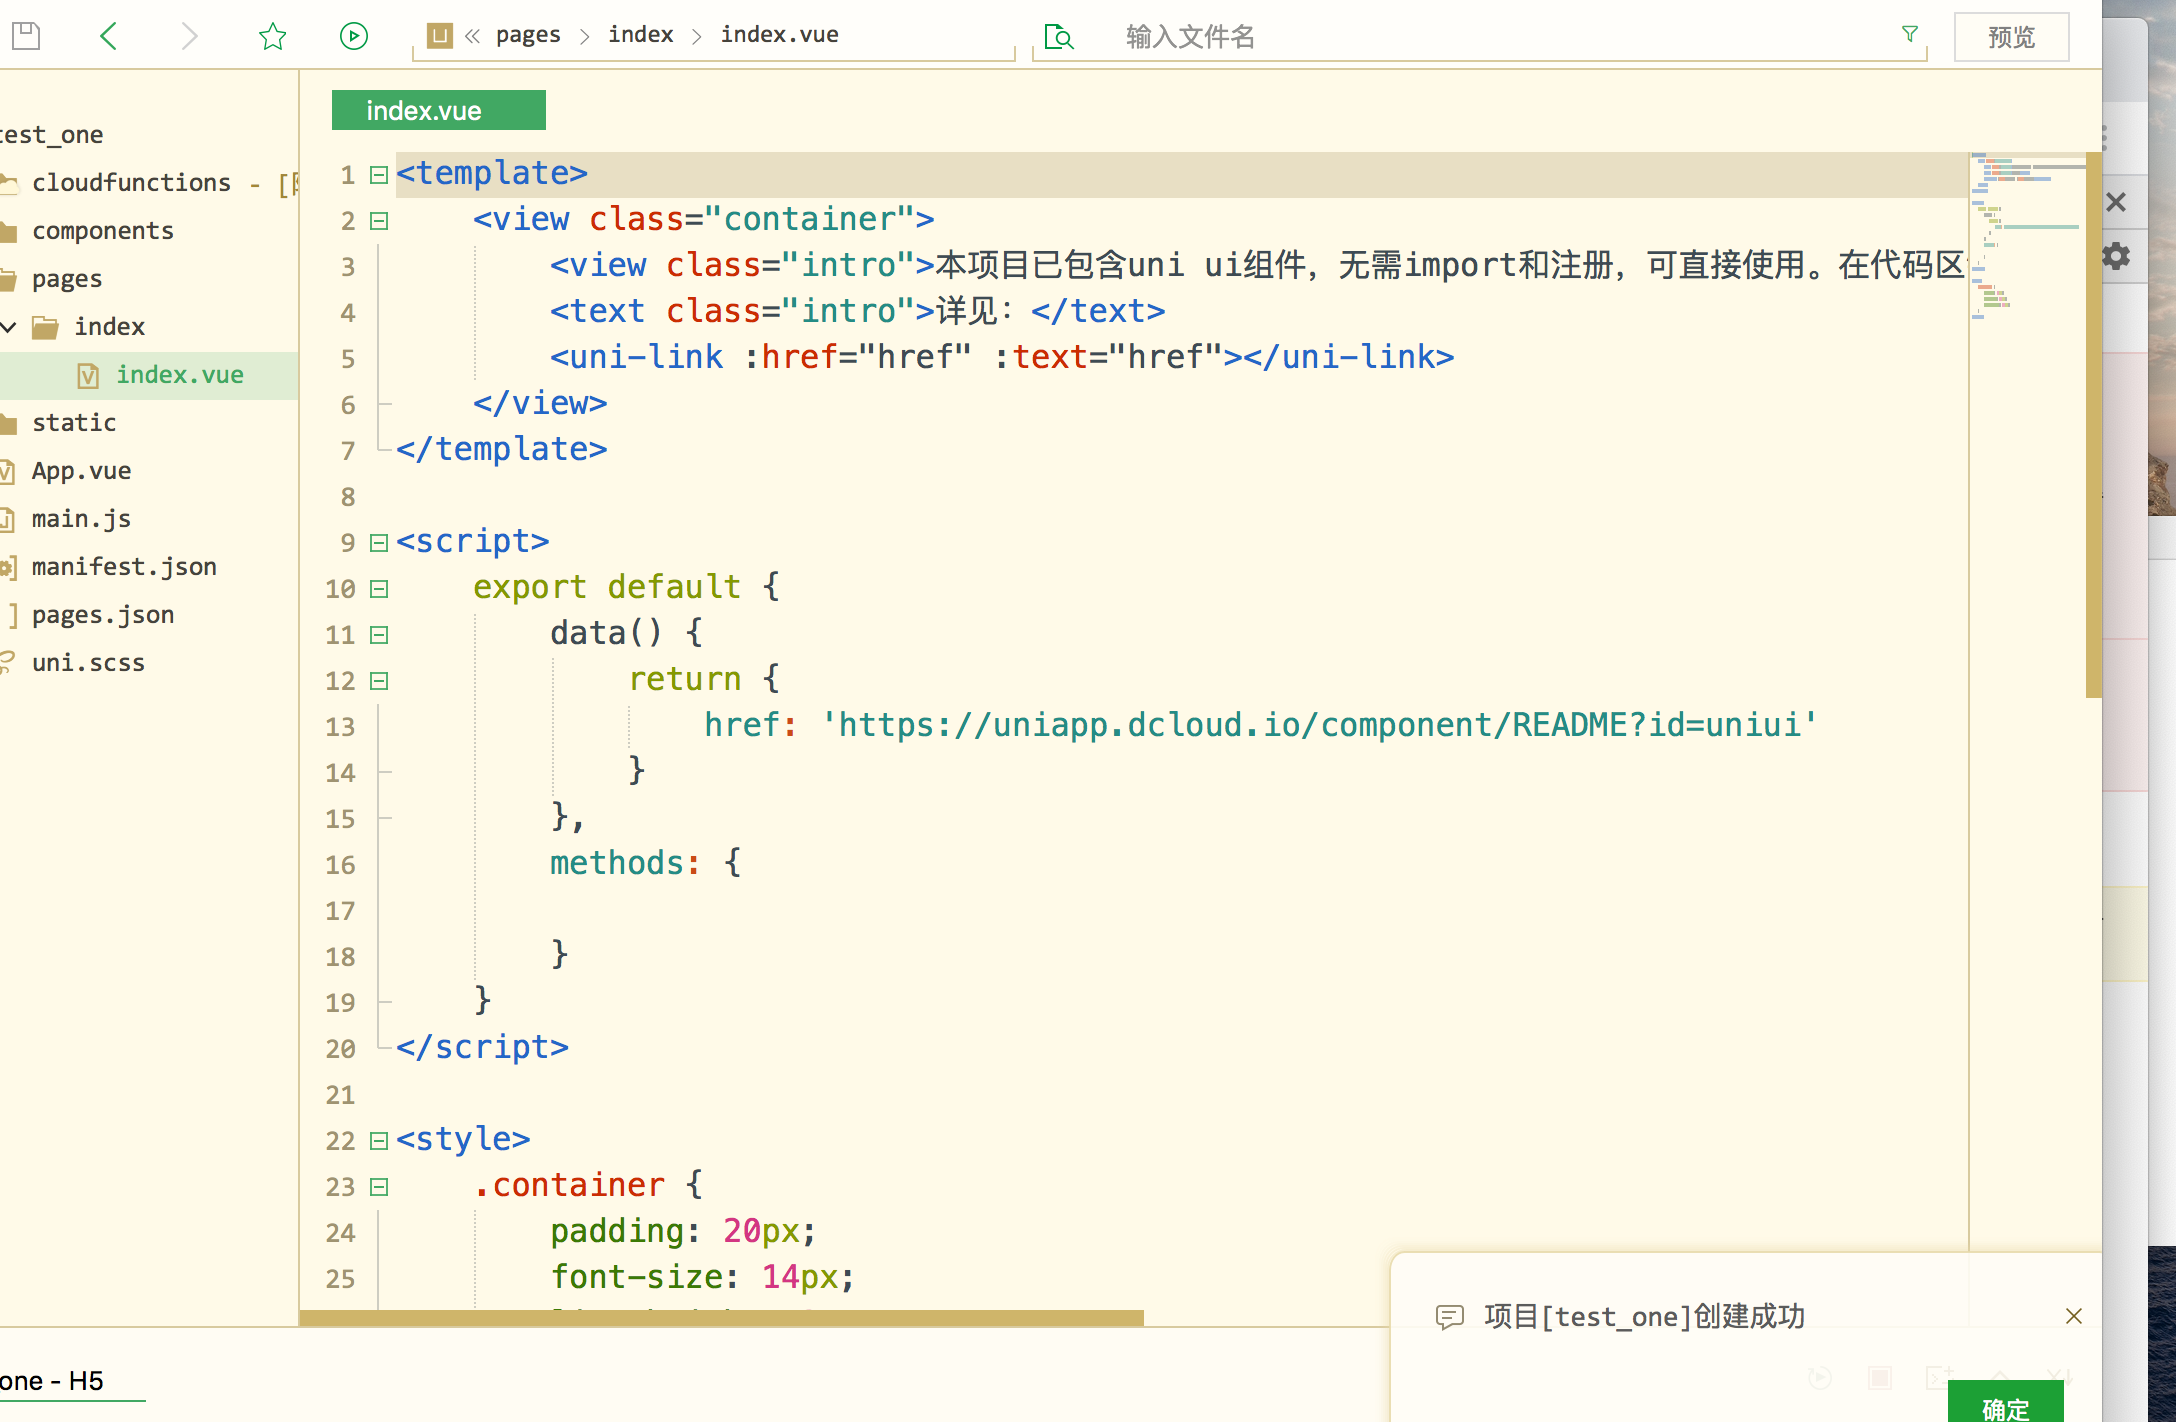This screenshot has height=1422, width=2176.
Task: Click the preview 预览 button
Action: click(x=2011, y=37)
